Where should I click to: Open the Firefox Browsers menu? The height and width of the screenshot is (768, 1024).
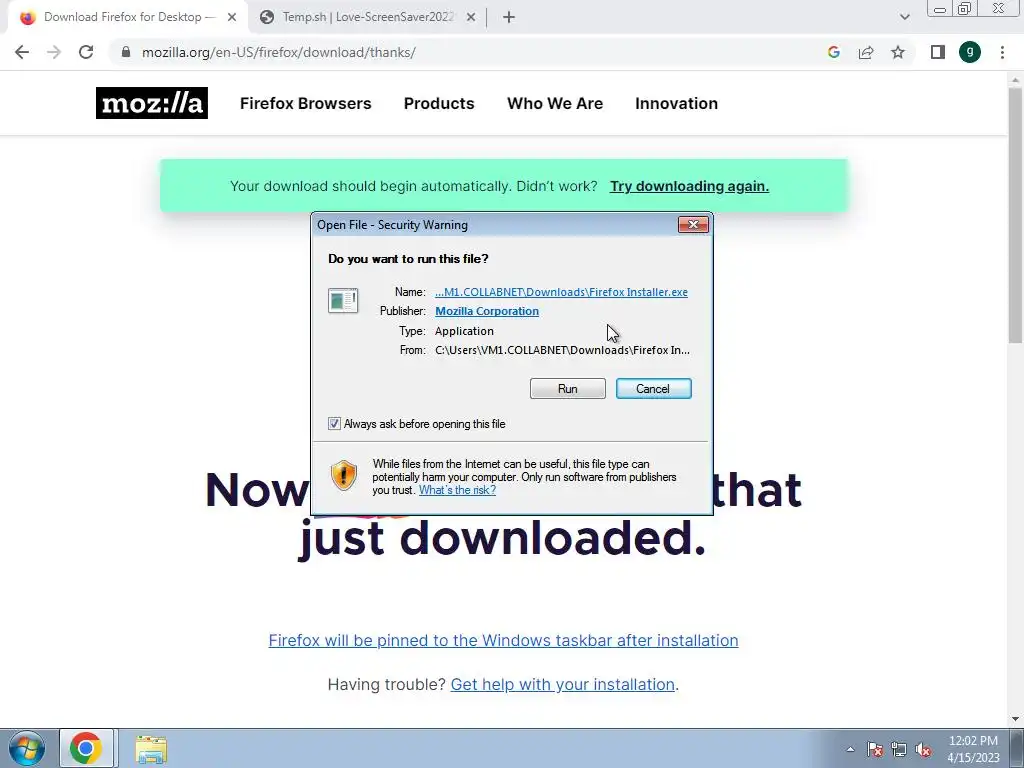[x=306, y=103]
